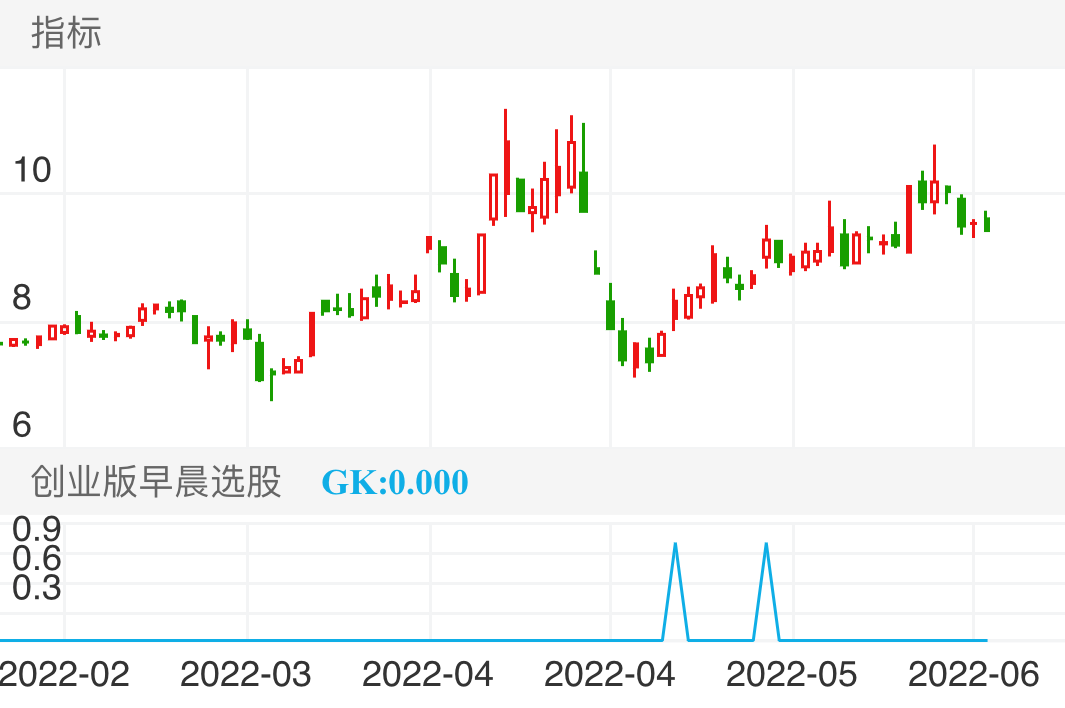Image resolution: width=1065 pixels, height=708 pixels.
Task: Click the GK:0.000 indicator value
Action: point(394,483)
